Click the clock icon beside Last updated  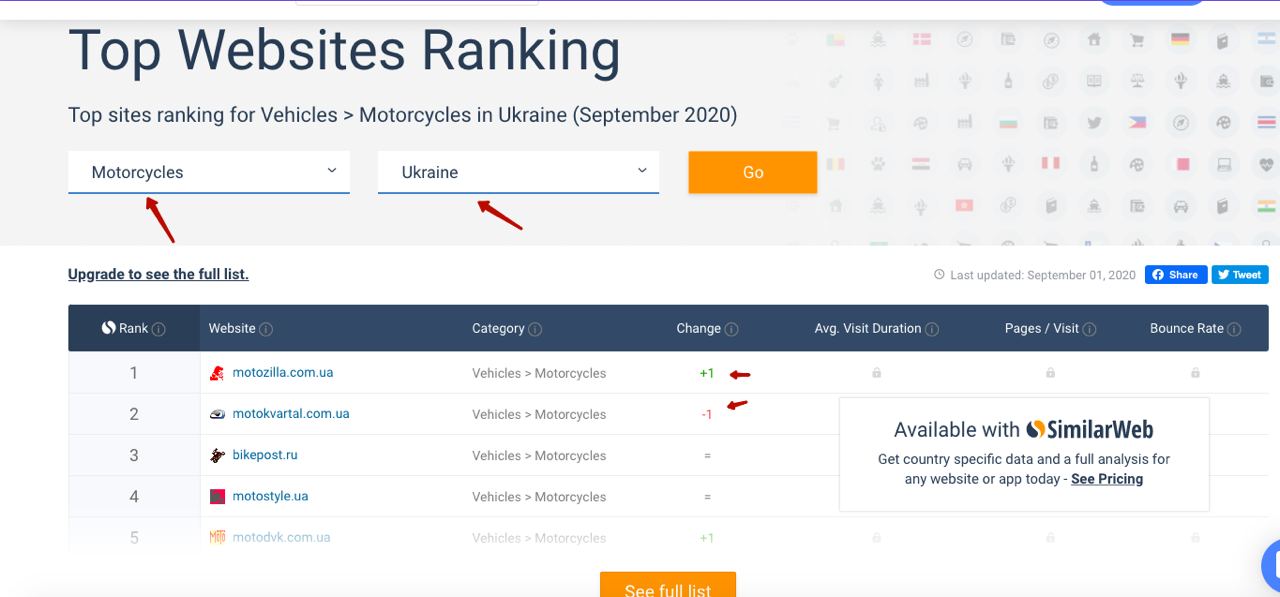click(939, 274)
